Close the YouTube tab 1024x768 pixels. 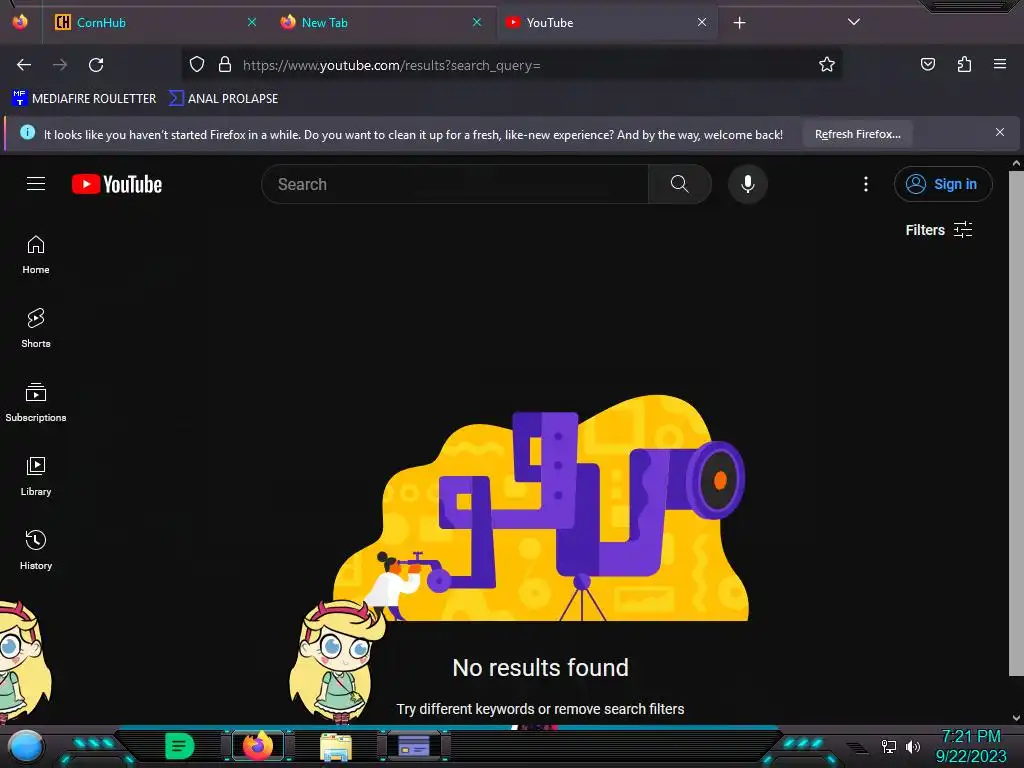[x=702, y=22]
